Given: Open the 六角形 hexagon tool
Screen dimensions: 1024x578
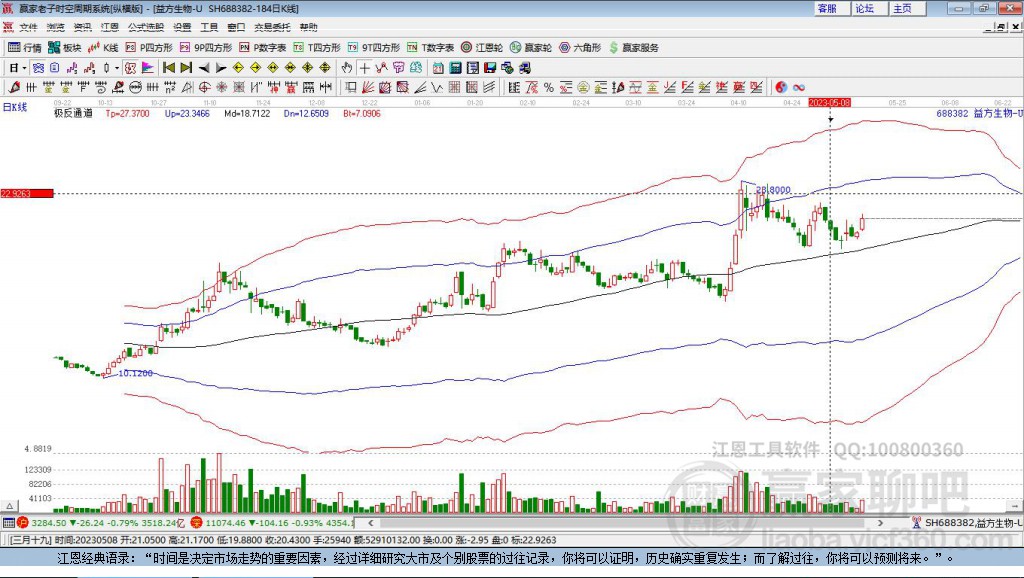Looking at the screenshot, I should 580,48.
